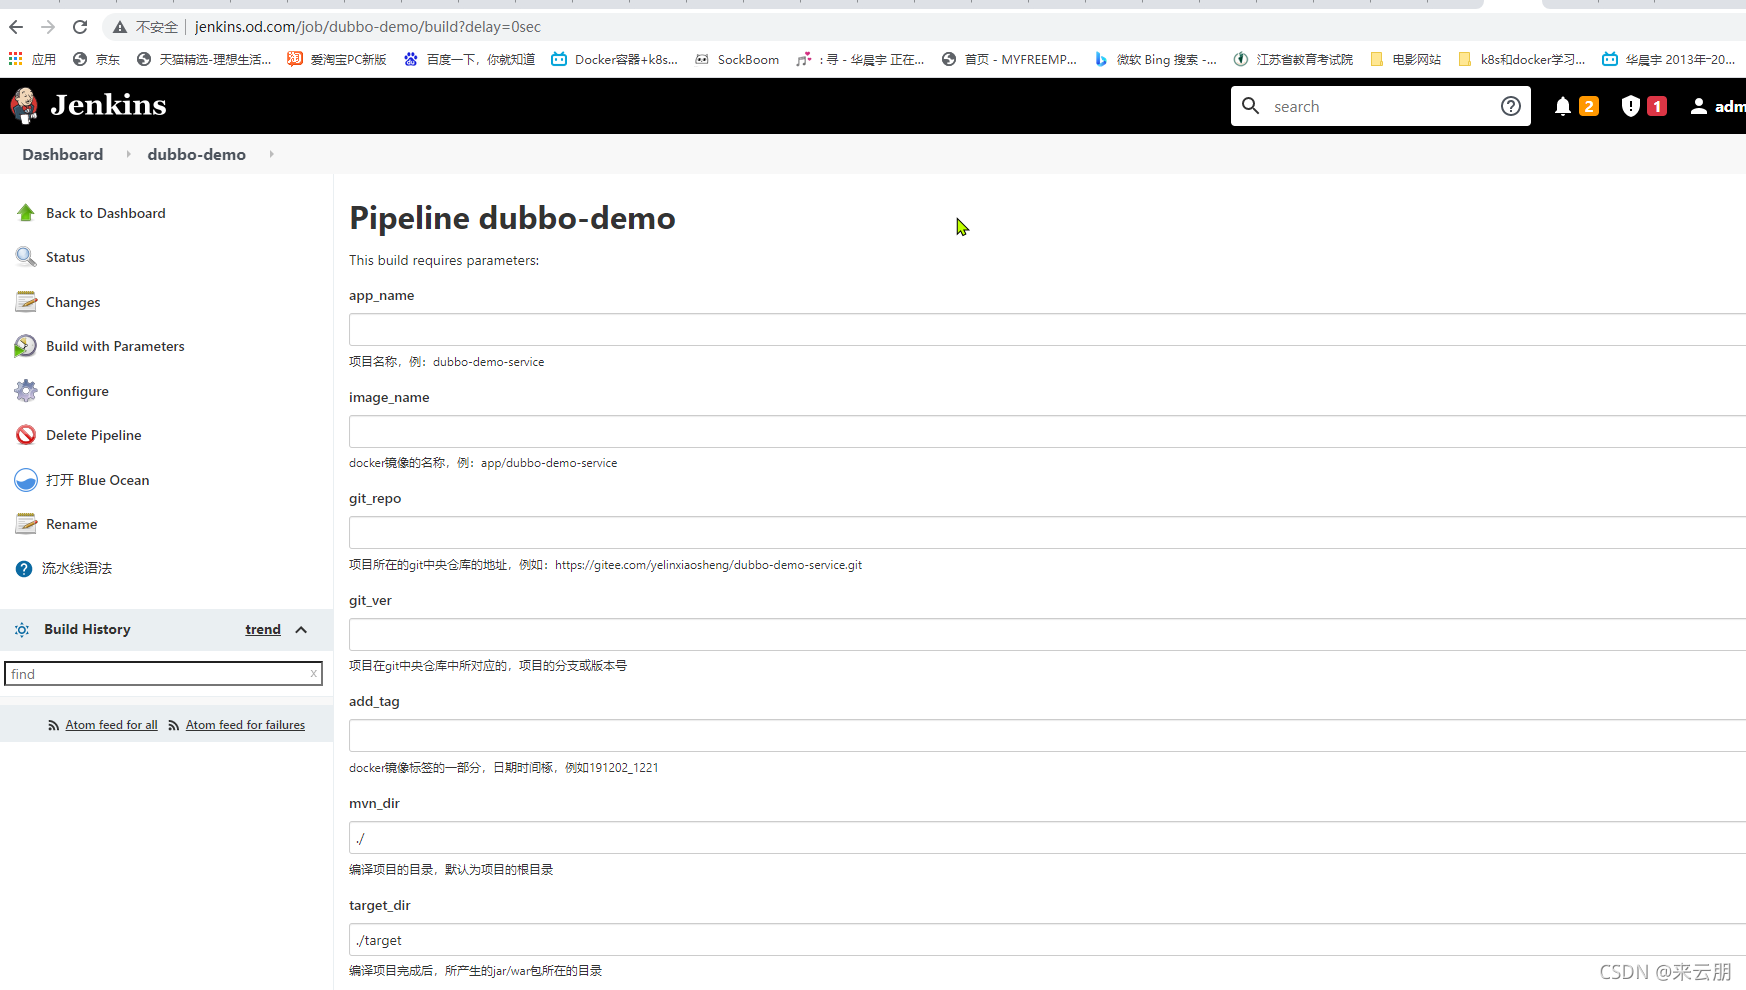Open Configure in the sidebar
The width and height of the screenshot is (1746, 990).
coord(77,391)
